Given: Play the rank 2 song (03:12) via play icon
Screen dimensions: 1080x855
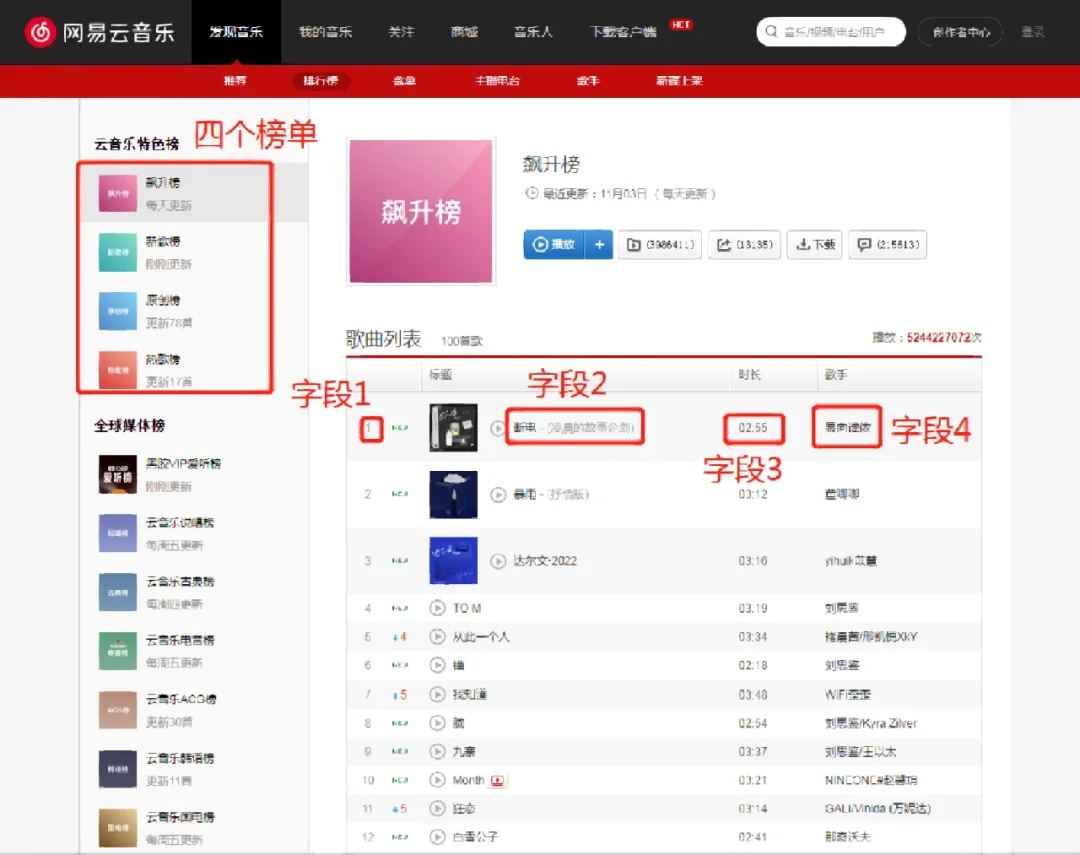Looking at the screenshot, I should [x=497, y=494].
